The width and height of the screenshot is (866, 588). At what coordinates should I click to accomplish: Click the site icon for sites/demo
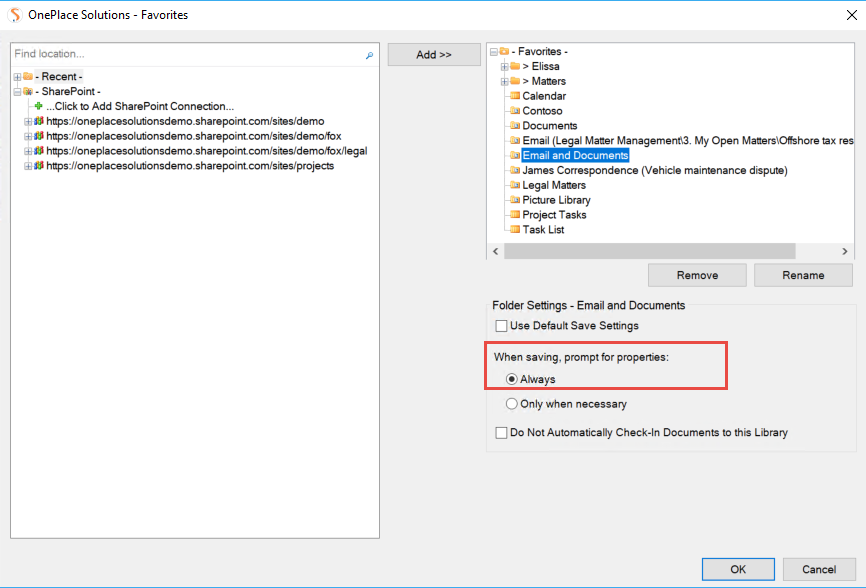click(39, 121)
